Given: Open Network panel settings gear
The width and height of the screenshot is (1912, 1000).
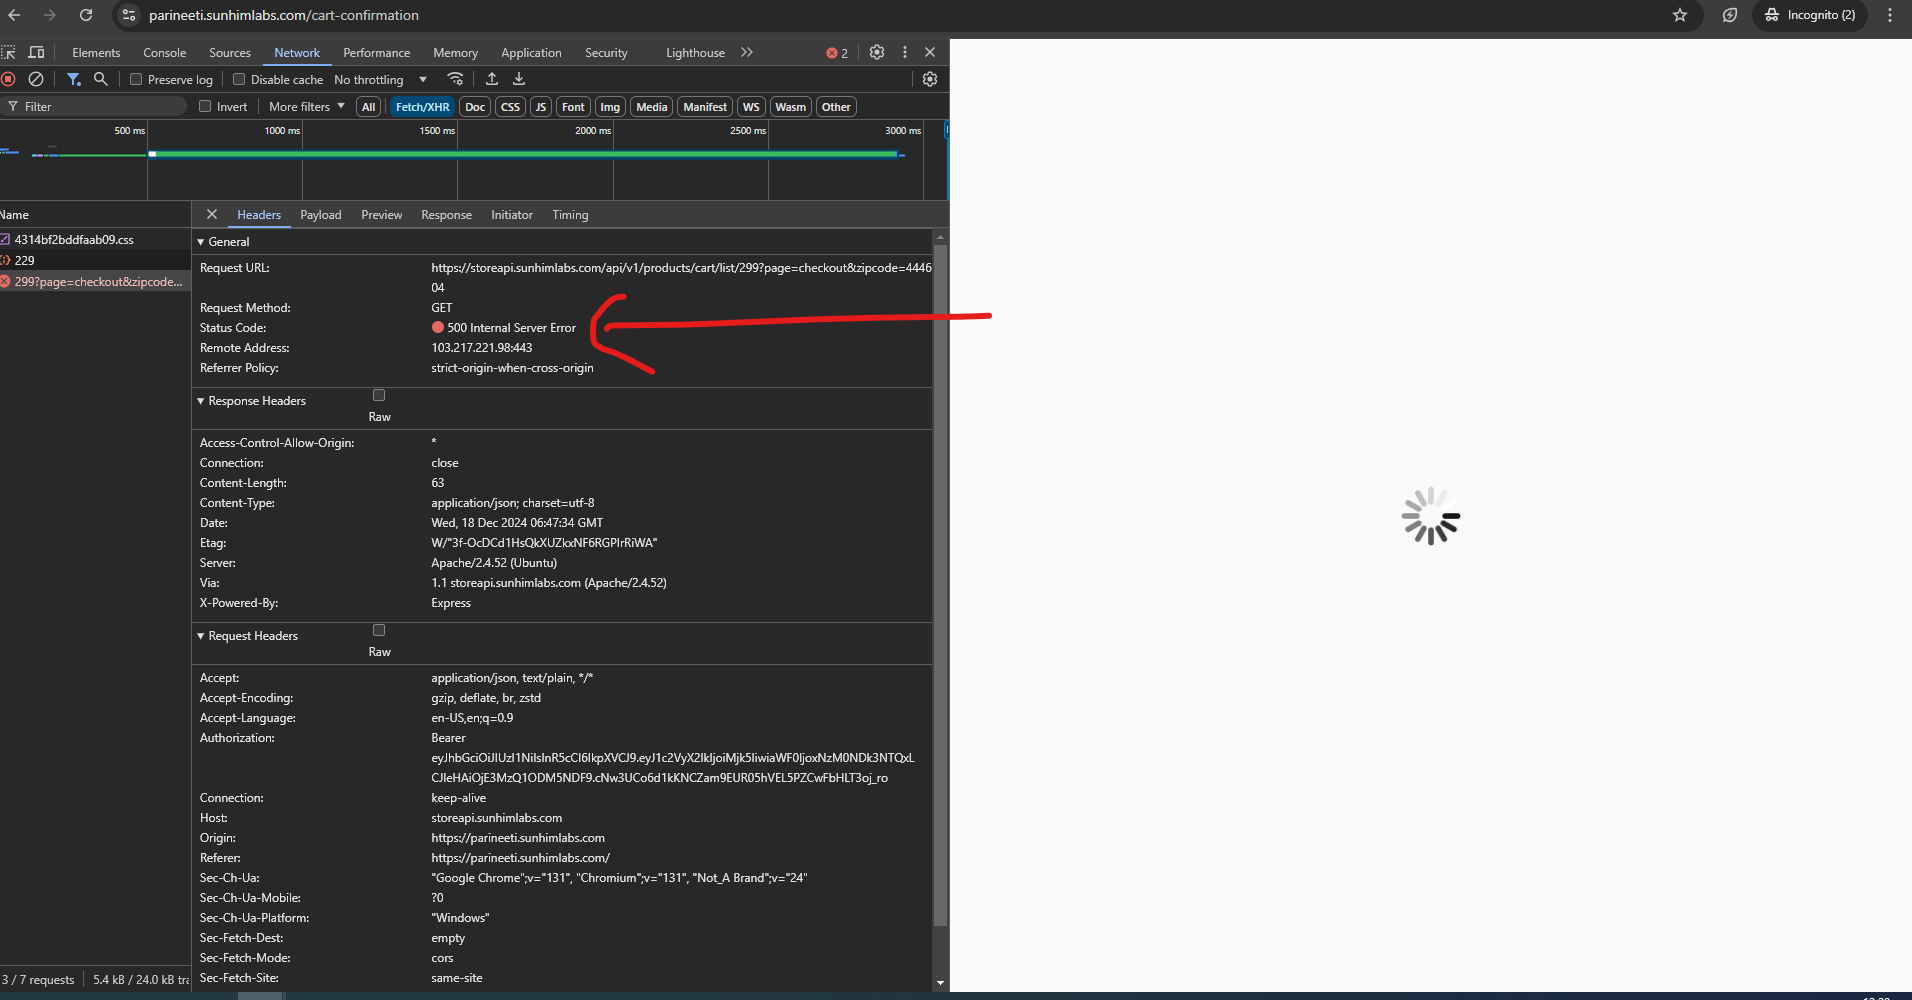Looking at the screenshot, I should pos(930,79).
